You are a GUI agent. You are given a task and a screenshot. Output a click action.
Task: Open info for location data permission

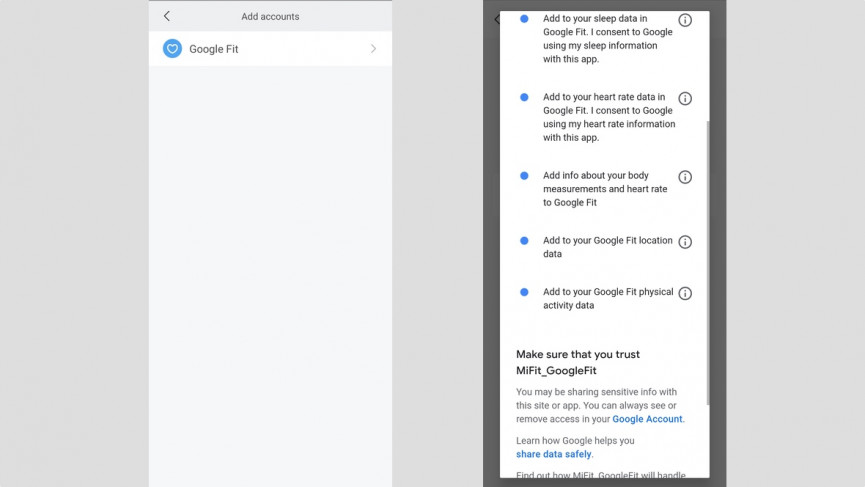pyautogui.click(x=685, y=242)
